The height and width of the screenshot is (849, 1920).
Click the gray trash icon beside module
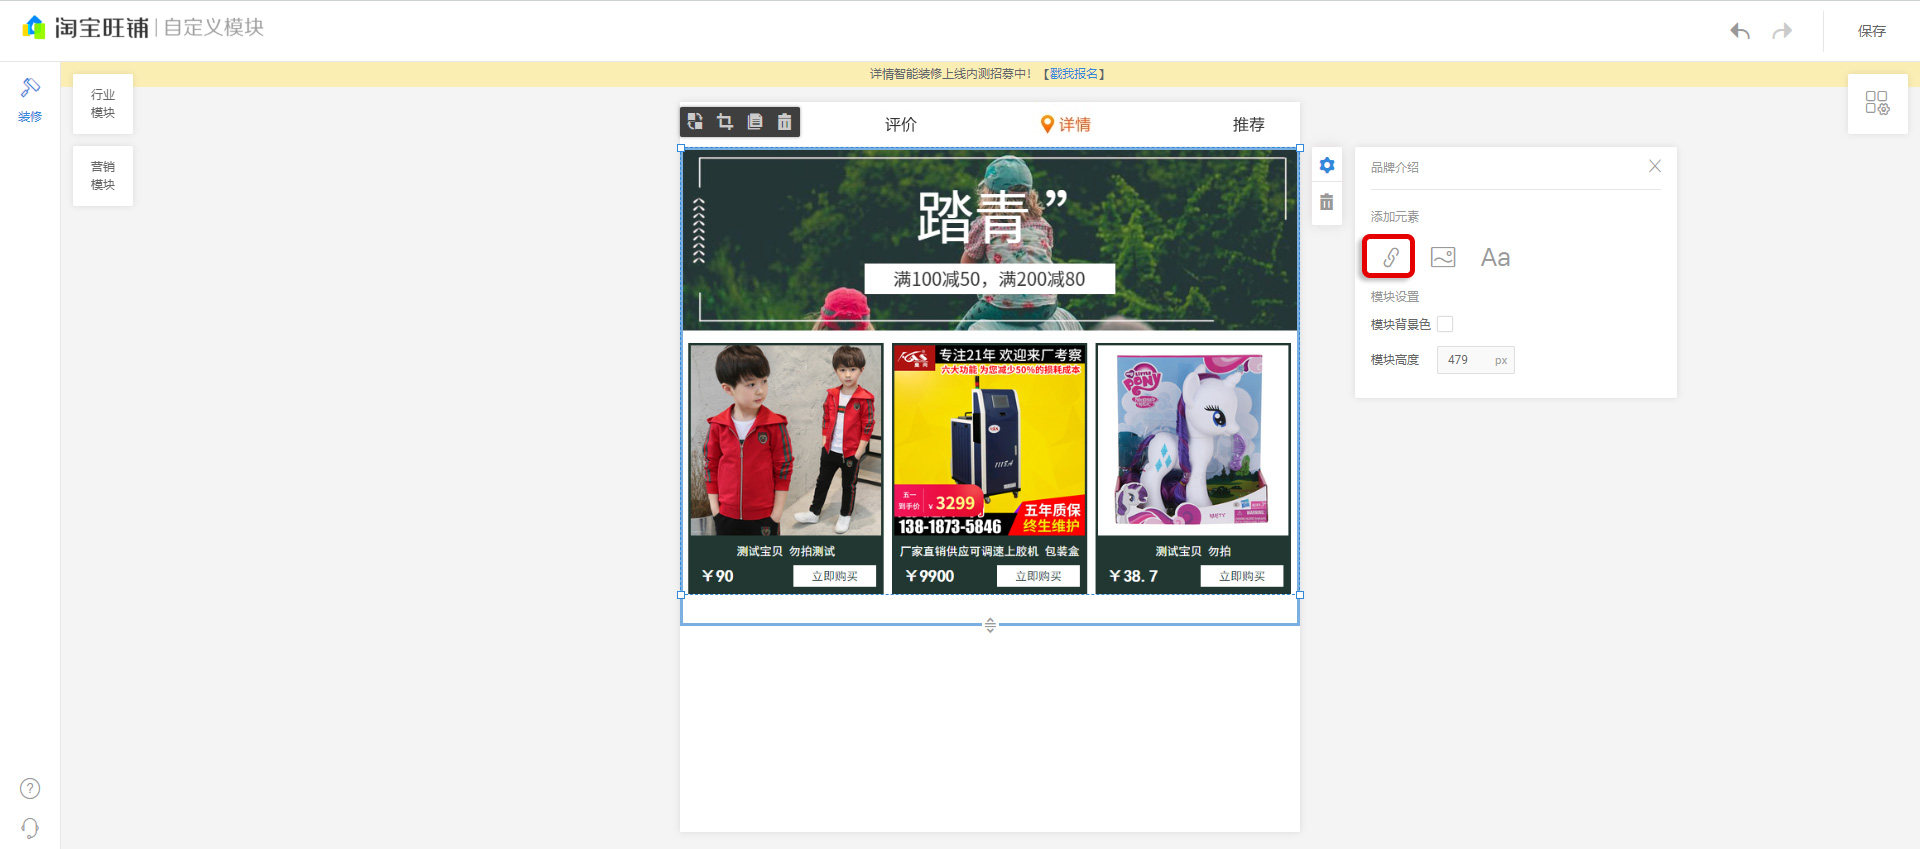point(1327,202)
